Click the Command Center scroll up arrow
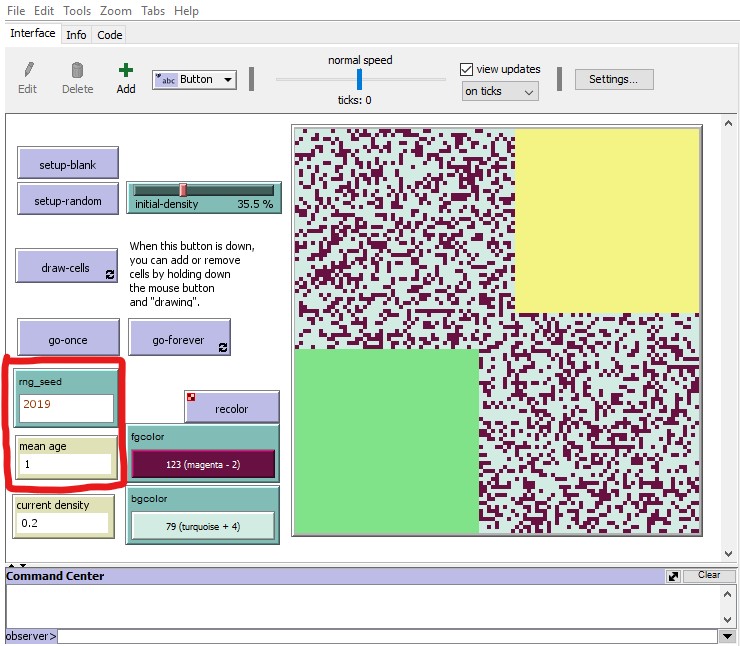Viewport: 740px width, 646px height. [727, 594]
